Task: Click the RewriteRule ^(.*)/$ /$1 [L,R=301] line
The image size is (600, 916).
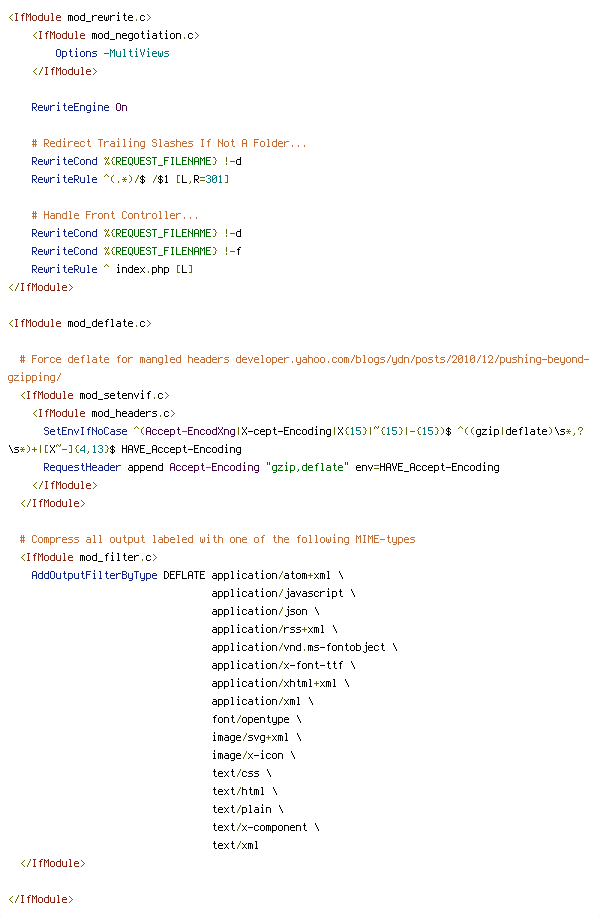Action: [130, 179]
